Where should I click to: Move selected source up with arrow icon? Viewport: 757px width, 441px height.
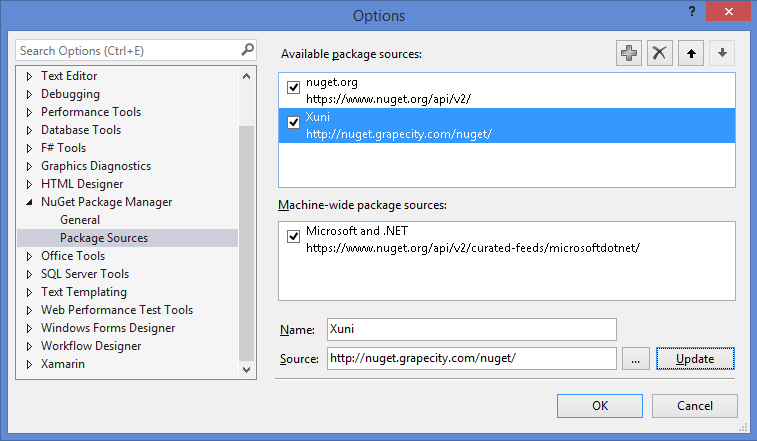[690, 54]
